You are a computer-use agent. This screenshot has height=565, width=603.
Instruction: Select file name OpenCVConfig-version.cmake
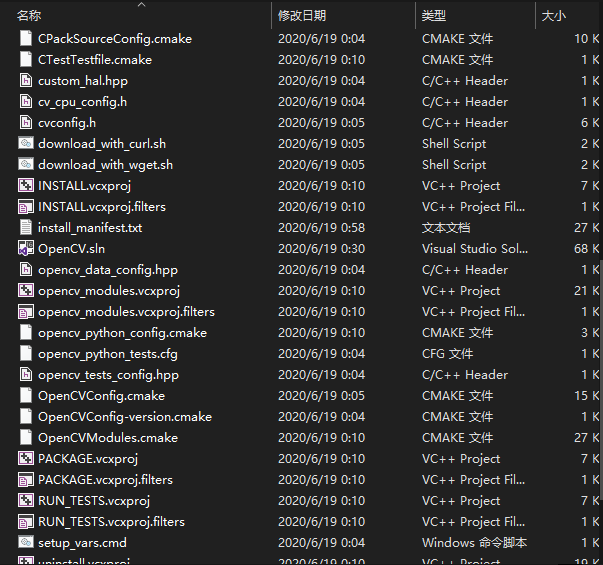point(125,417)
